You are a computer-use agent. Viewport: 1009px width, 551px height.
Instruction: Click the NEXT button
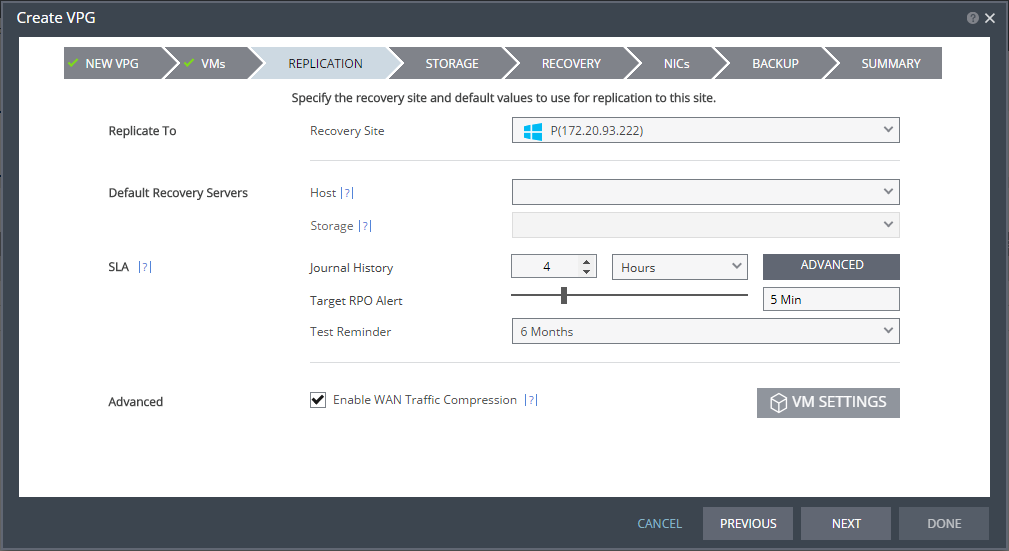coord(846,523)
